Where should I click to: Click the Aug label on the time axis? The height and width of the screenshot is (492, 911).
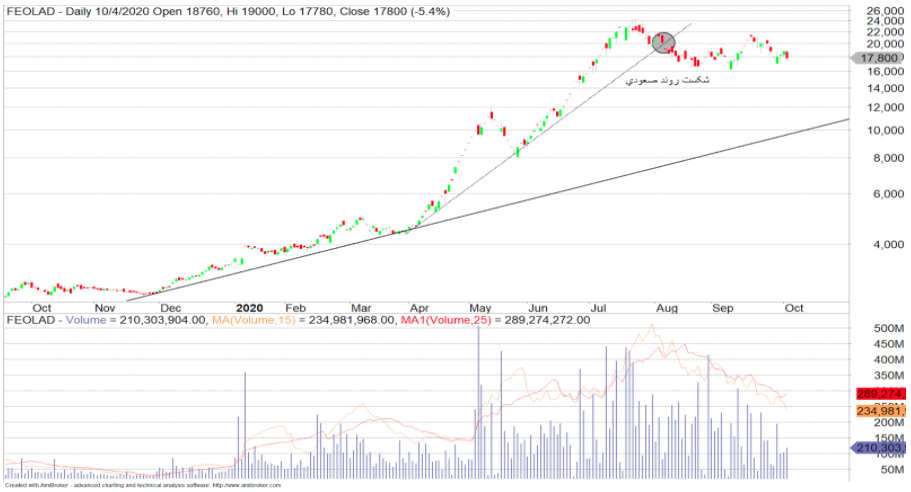[x=668, y=308]
